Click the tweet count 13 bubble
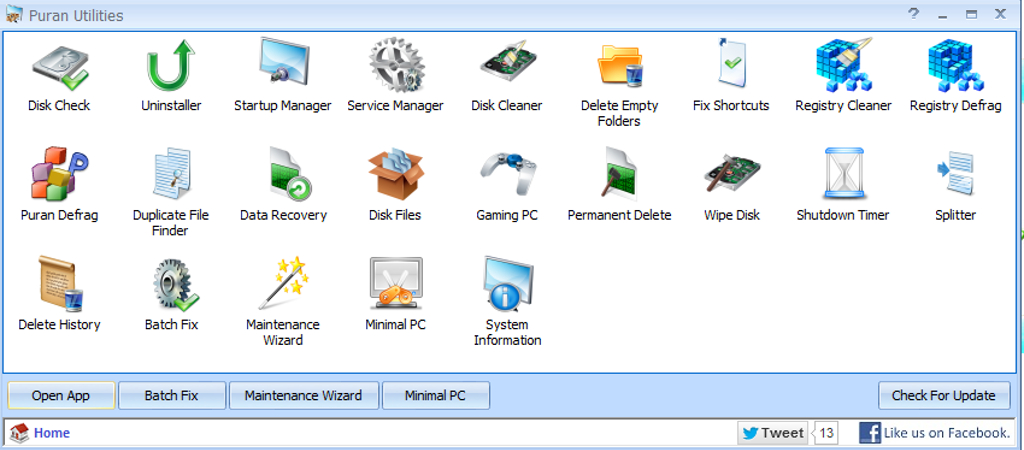Image resolution: width=1024 pixels, height=450 pixels. (x=826, y=433)
